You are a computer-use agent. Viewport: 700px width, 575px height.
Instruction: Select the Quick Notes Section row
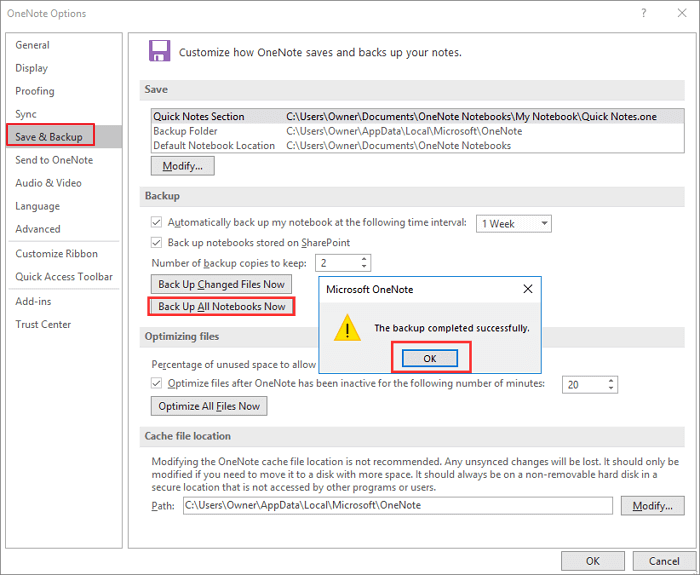417,117
